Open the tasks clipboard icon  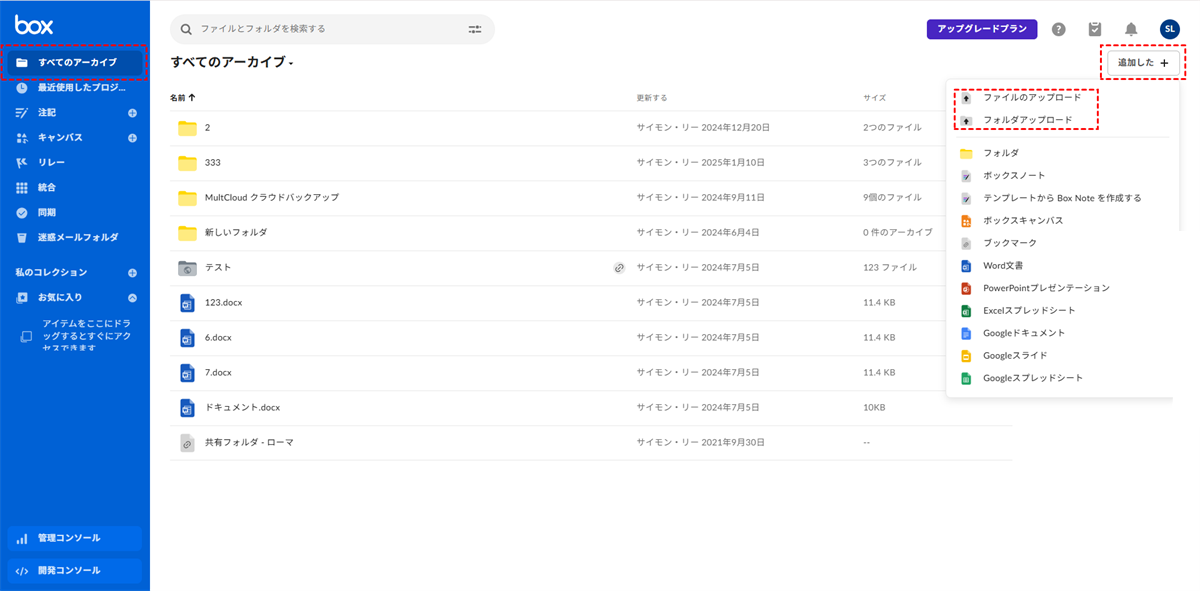tap(1095, 29)
